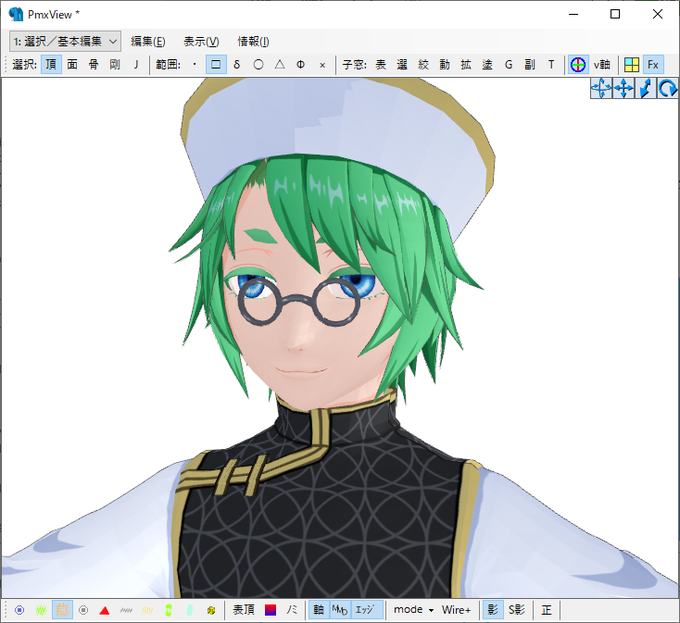Click the four-pane yellow grid icon
The image size is (680, 623).
[x=631, y=65]
